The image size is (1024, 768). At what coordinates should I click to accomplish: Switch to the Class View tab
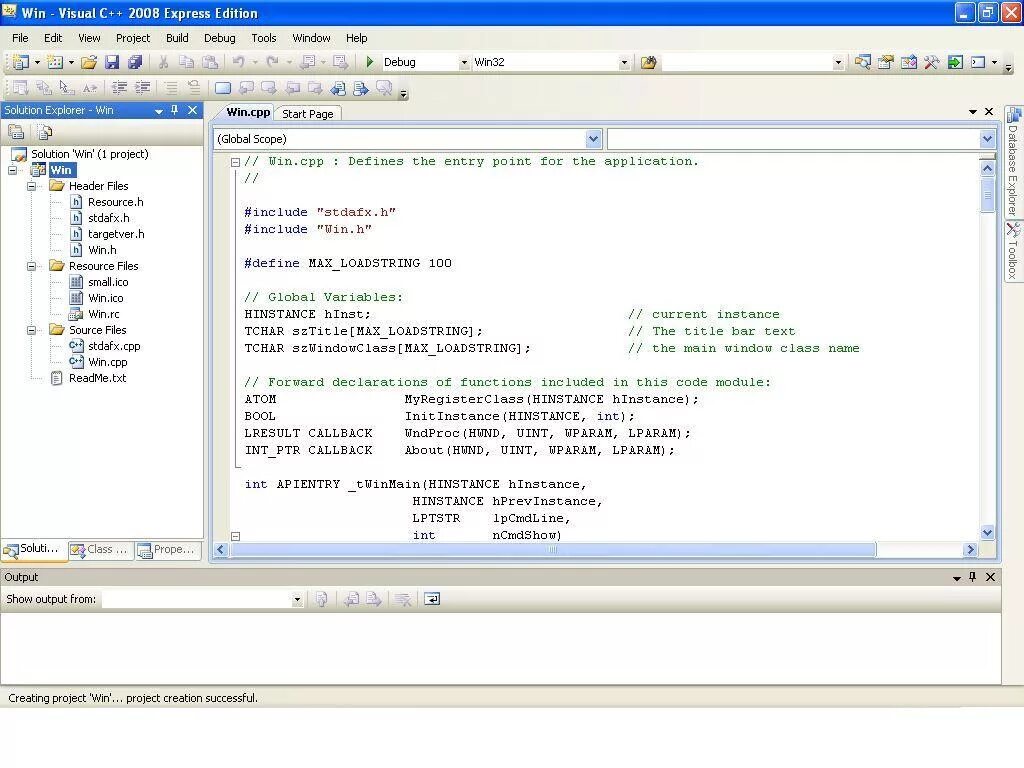(x=101, y=550)
